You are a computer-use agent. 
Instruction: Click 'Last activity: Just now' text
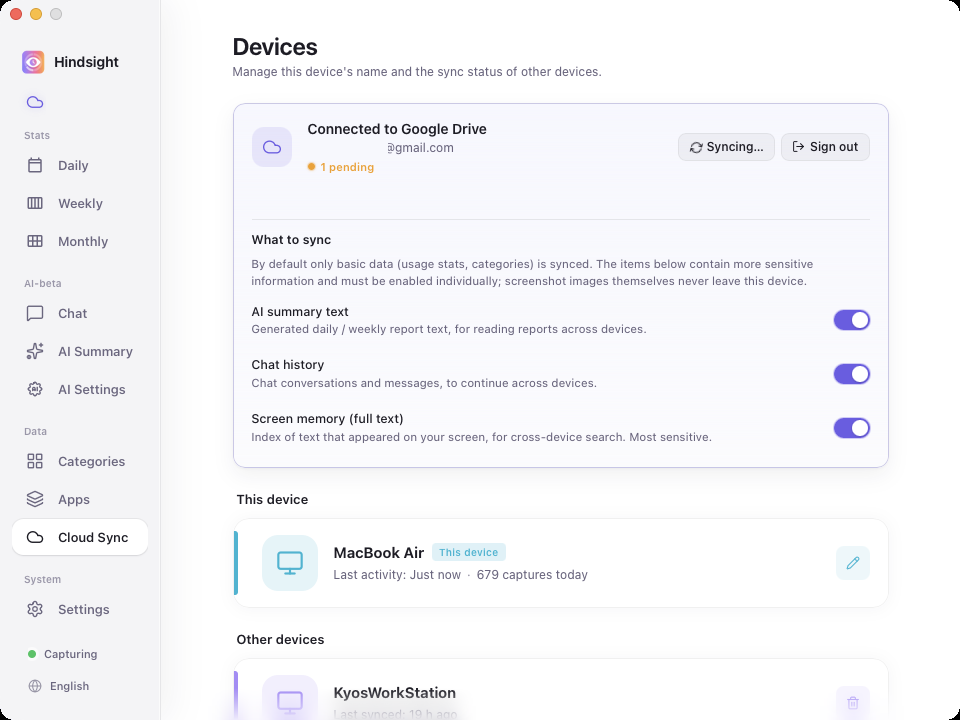click(x=397, y=575)
